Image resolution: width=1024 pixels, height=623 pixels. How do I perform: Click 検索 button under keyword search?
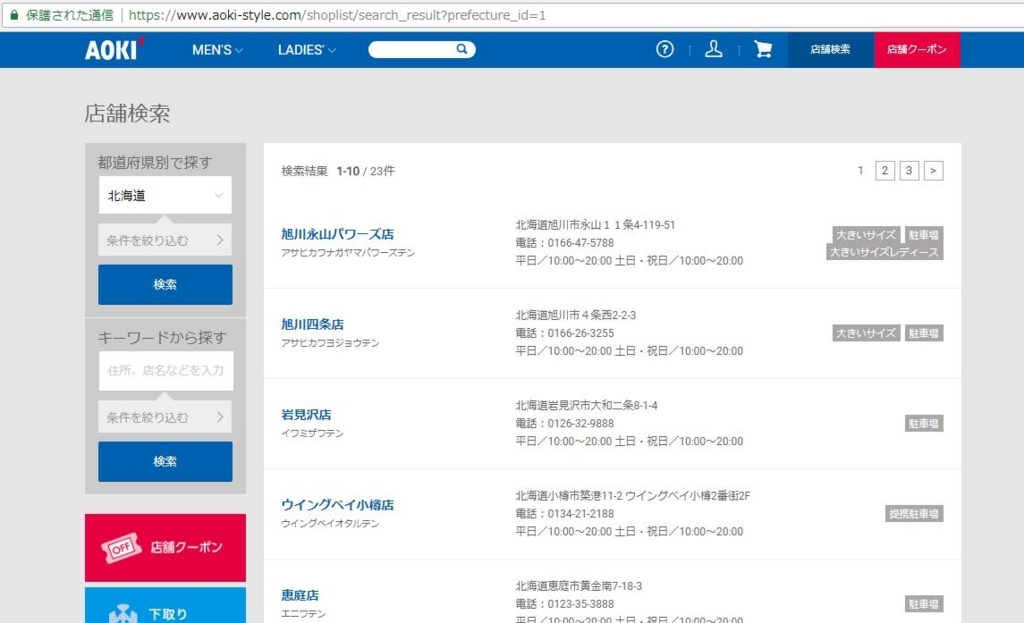pyautogui.click(x=165, y=461)
